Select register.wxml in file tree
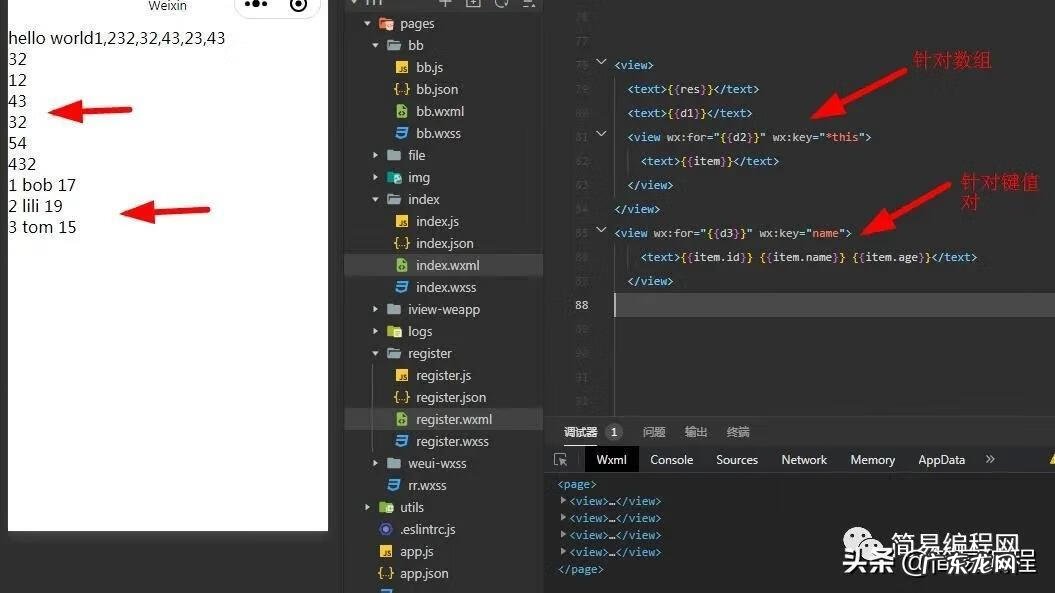The image size is (1055, 593). 453,419
